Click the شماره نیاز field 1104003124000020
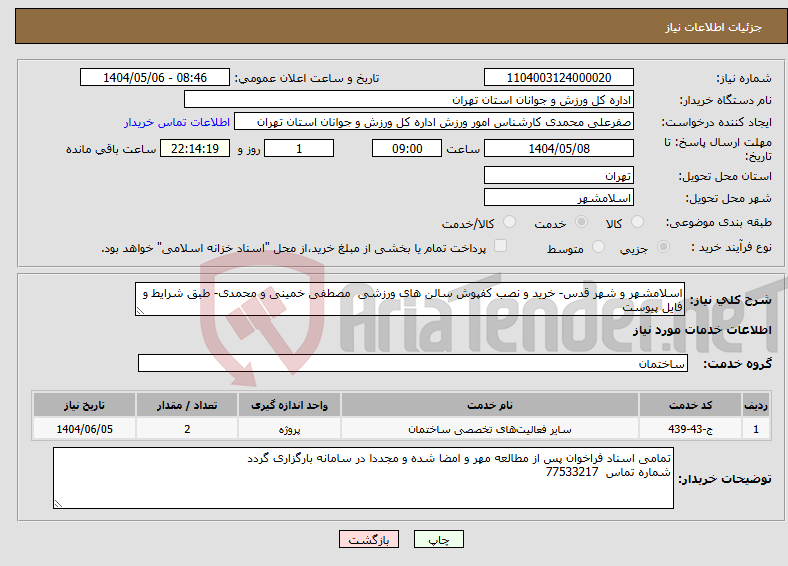Viewport: 788px width, 566px height. (558, 77)
